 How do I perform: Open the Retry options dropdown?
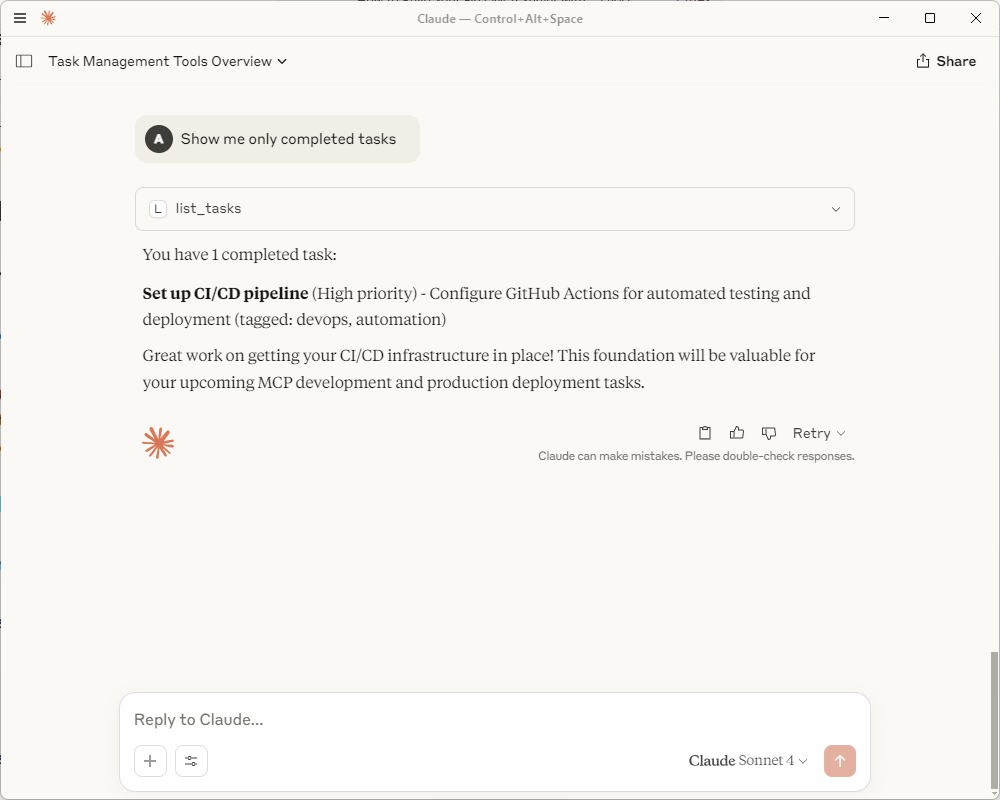click(819, 433)
